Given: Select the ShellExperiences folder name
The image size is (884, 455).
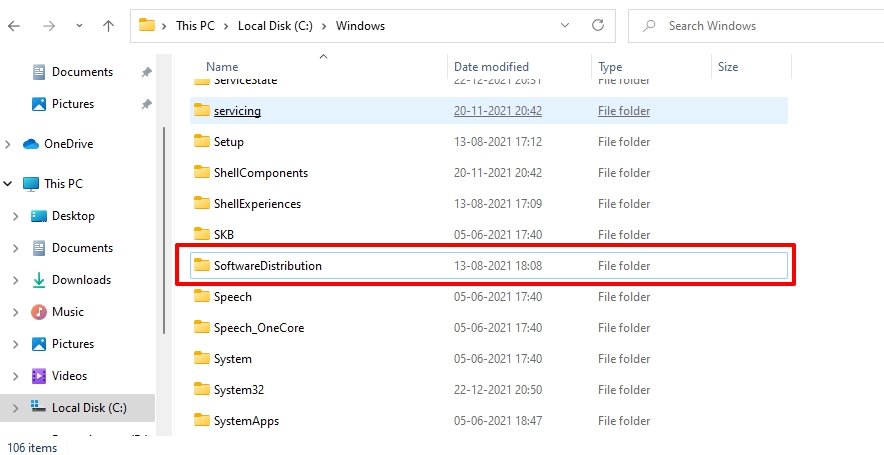Looking at the screenshot, I should click(258, 204).
